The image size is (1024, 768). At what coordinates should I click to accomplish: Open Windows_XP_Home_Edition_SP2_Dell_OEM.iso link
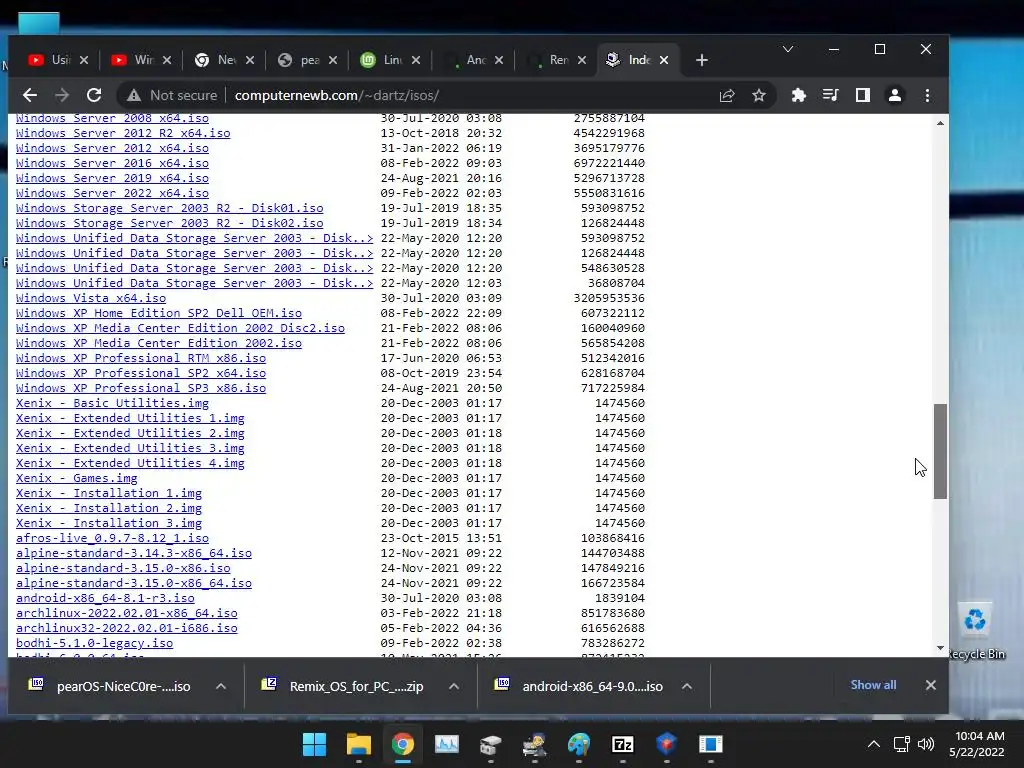[159, 313]
